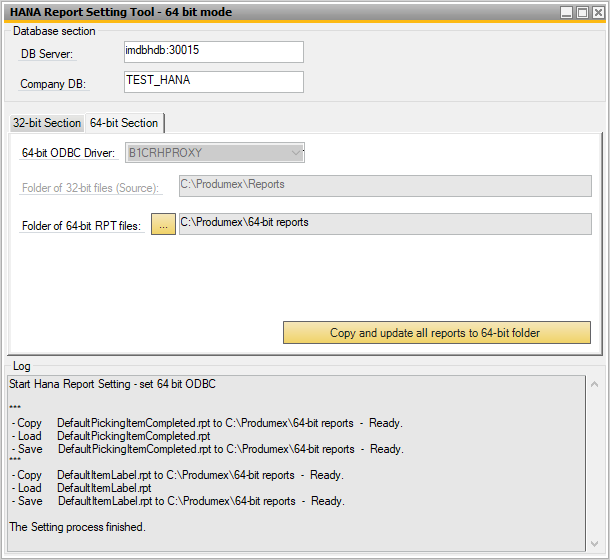
Task: Click the Log scrollbar track
Action: (596, 460)
